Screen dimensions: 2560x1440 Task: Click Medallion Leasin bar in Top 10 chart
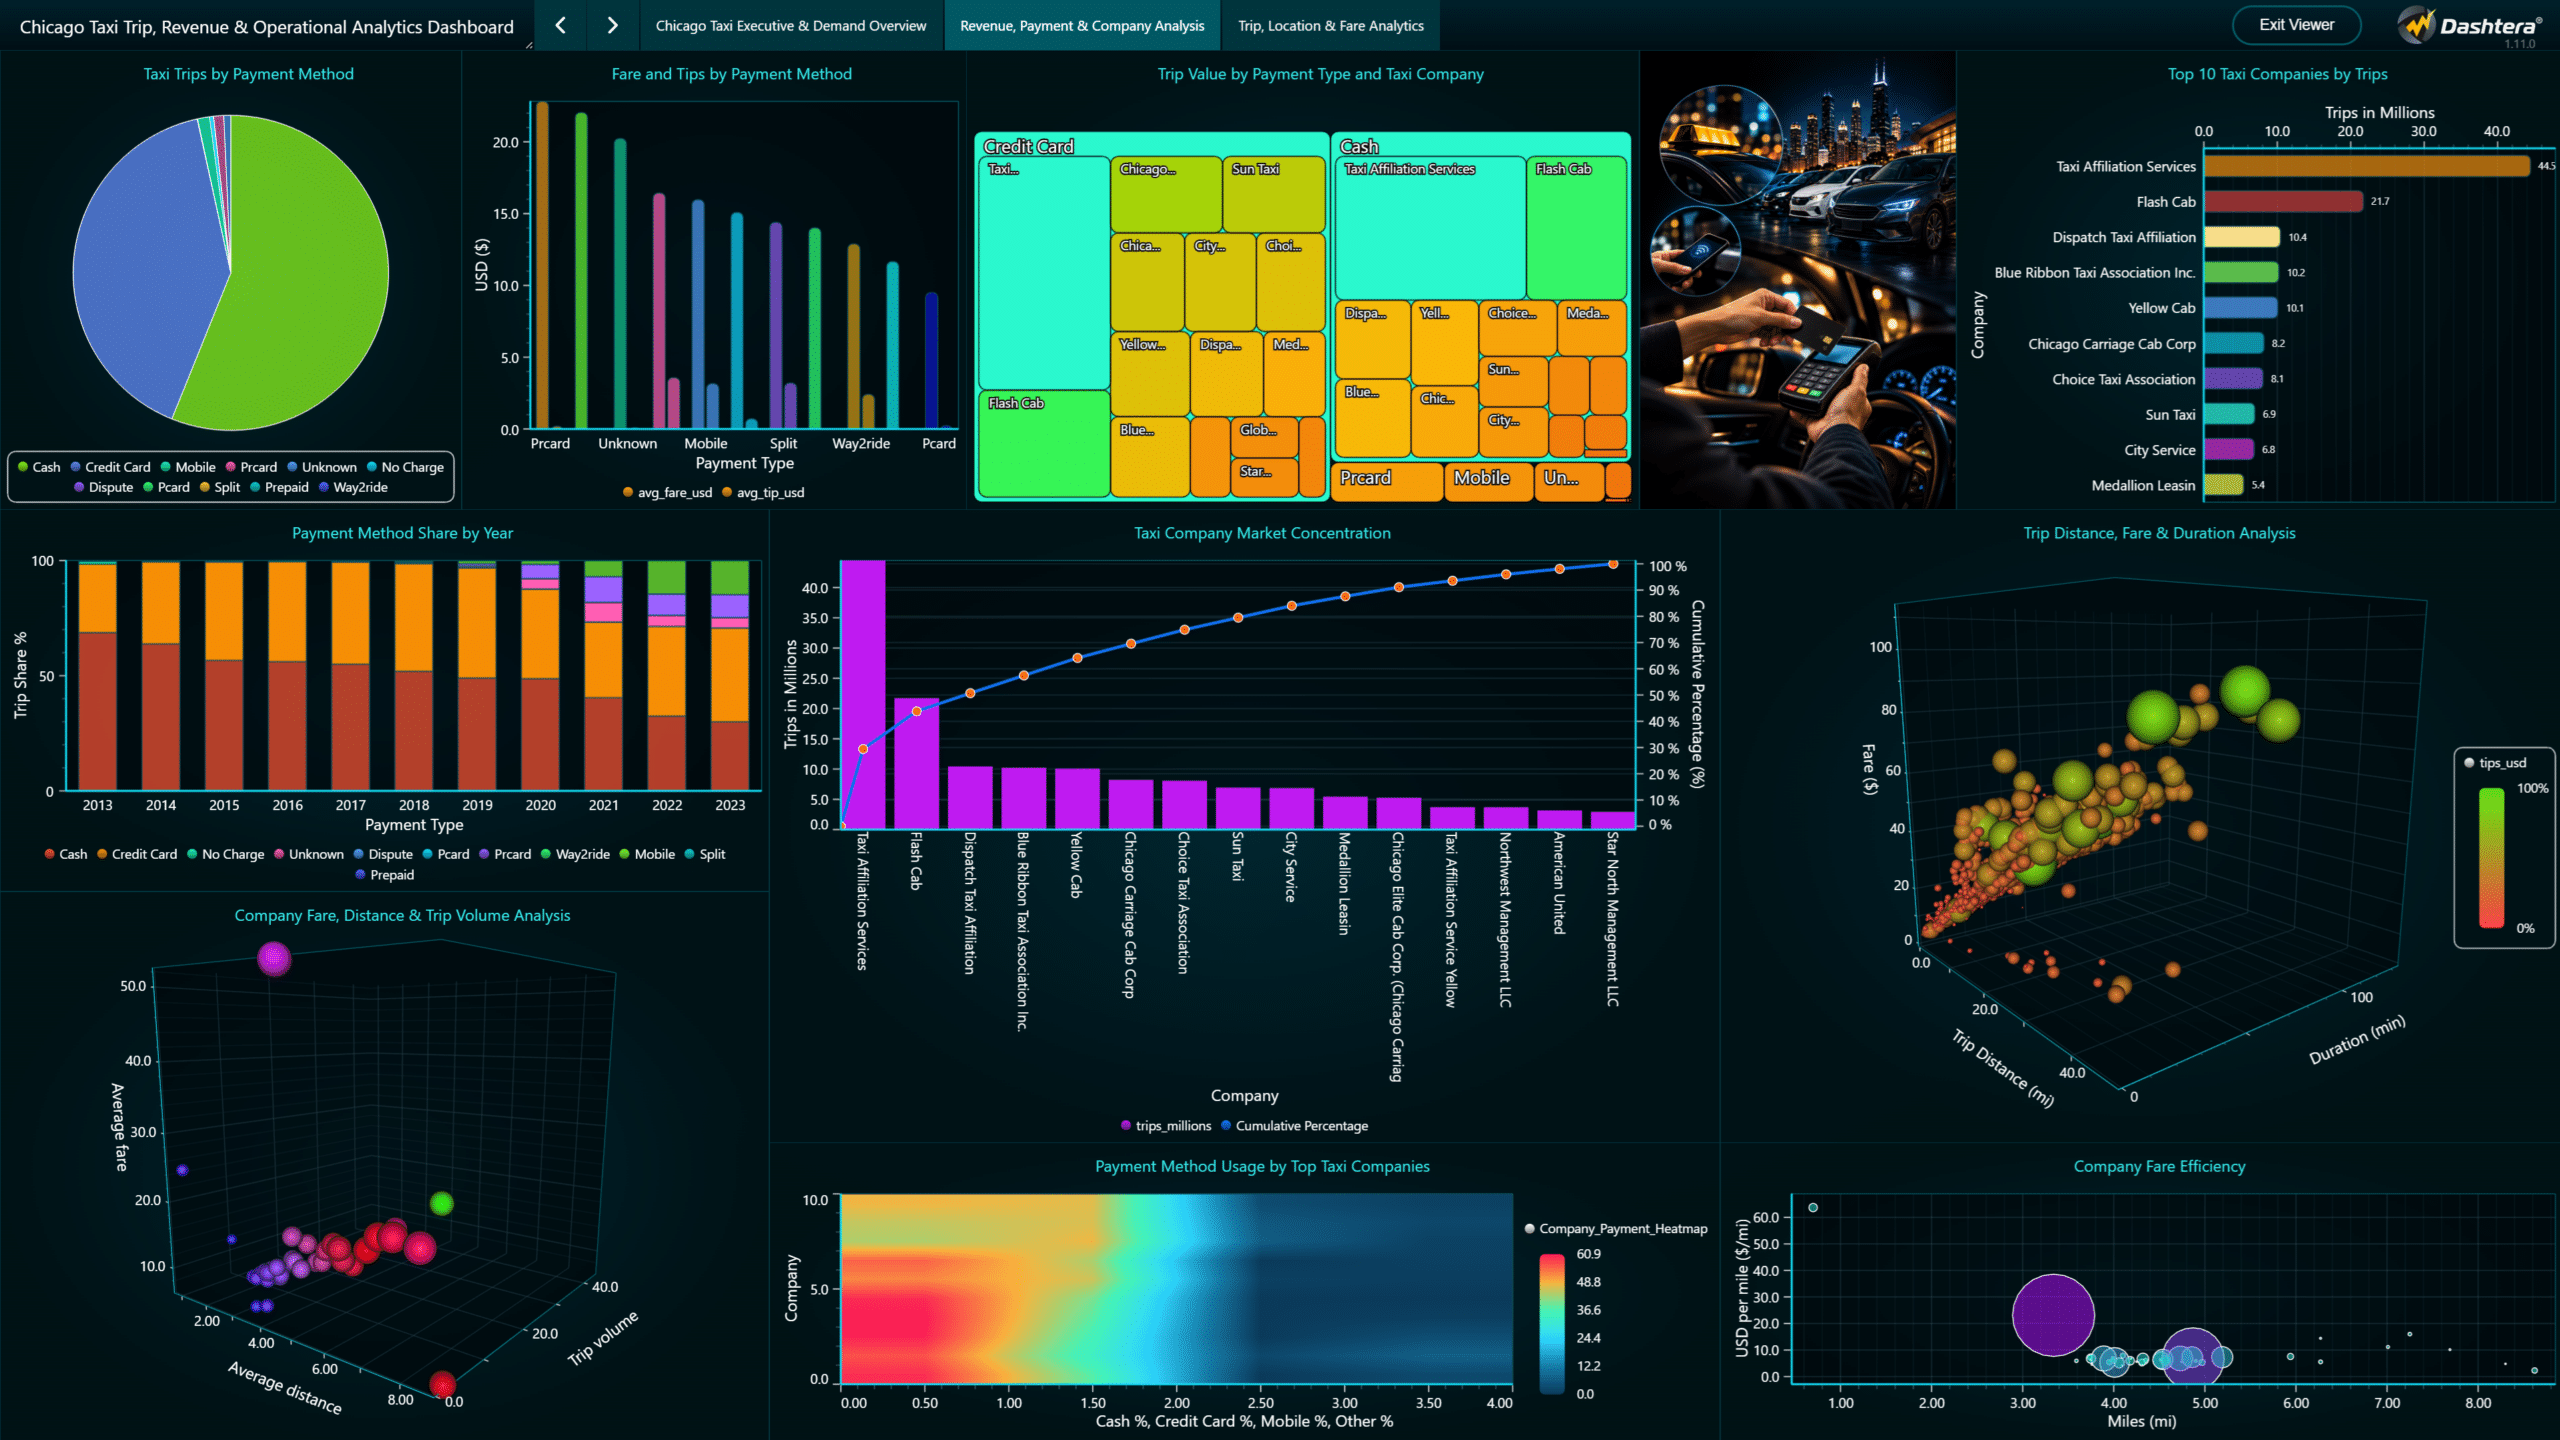point(2224,485)
